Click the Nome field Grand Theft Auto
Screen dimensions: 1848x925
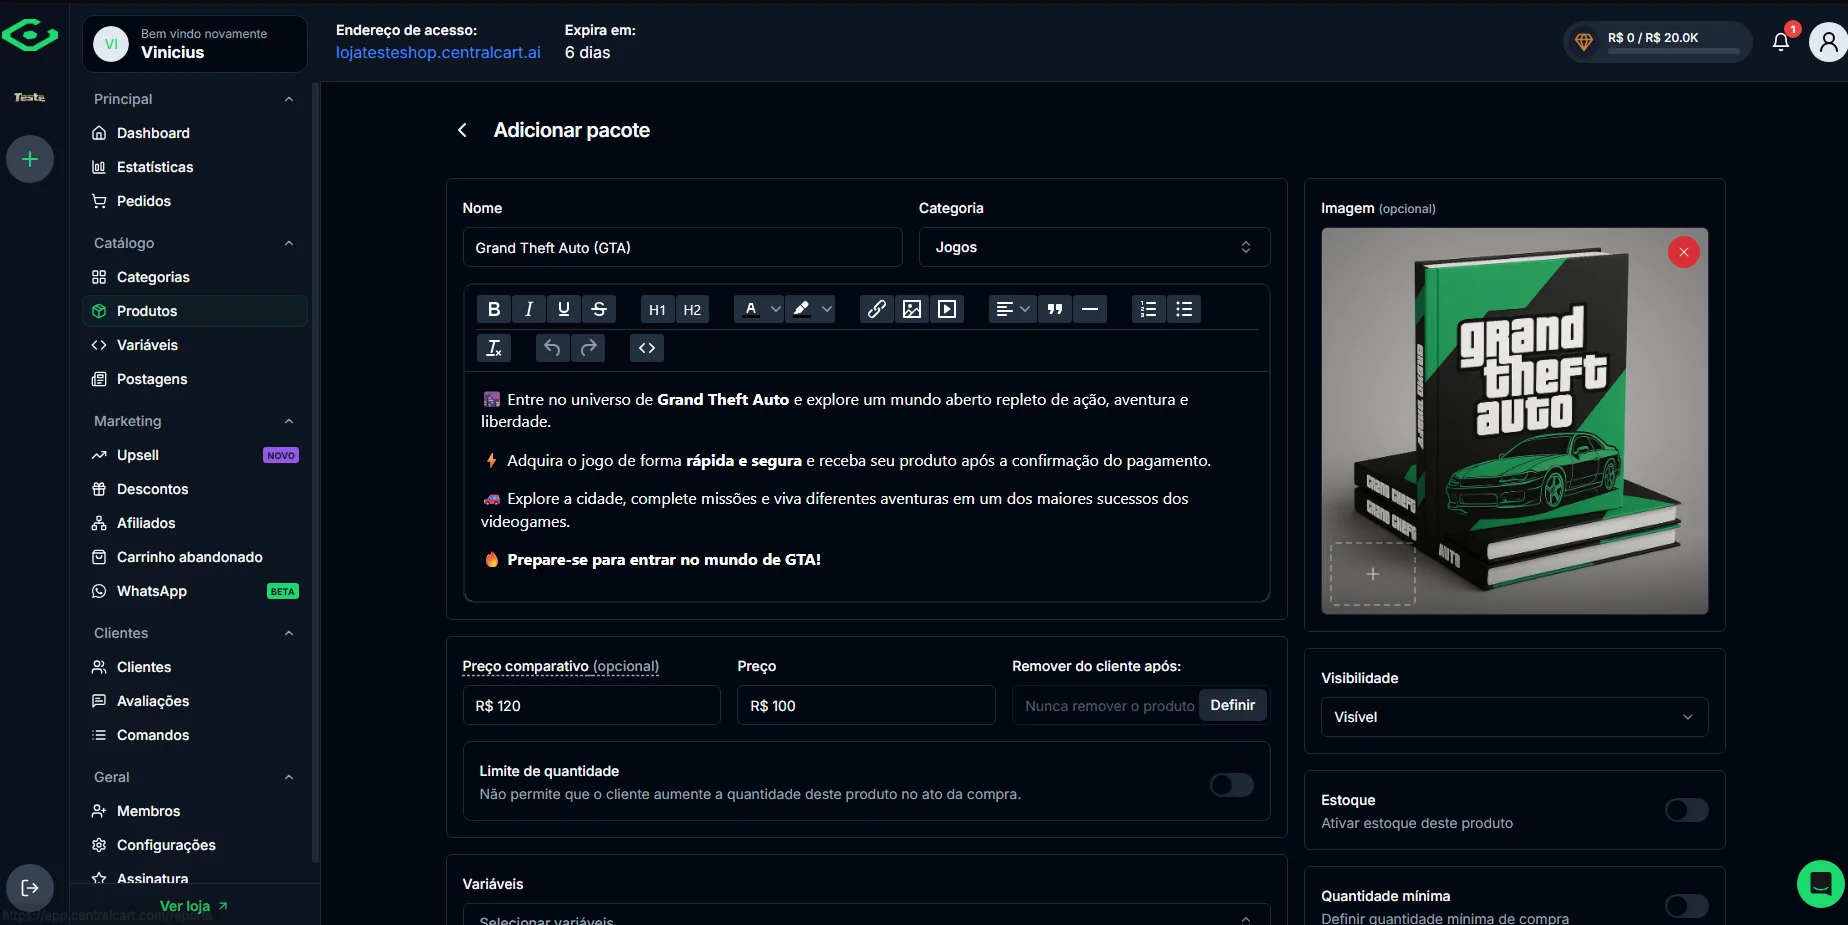[x=682, y=247]
